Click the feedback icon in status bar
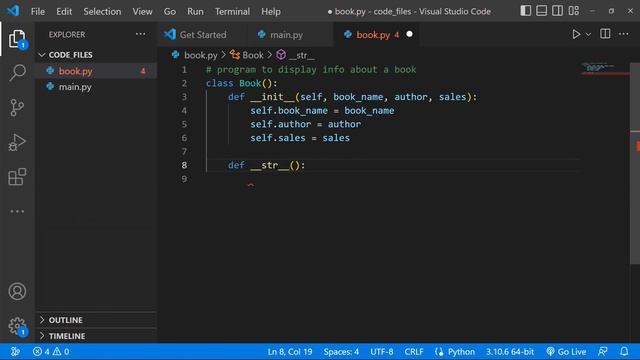The height and width of the screenshot is (360, 640). point(602,351)
